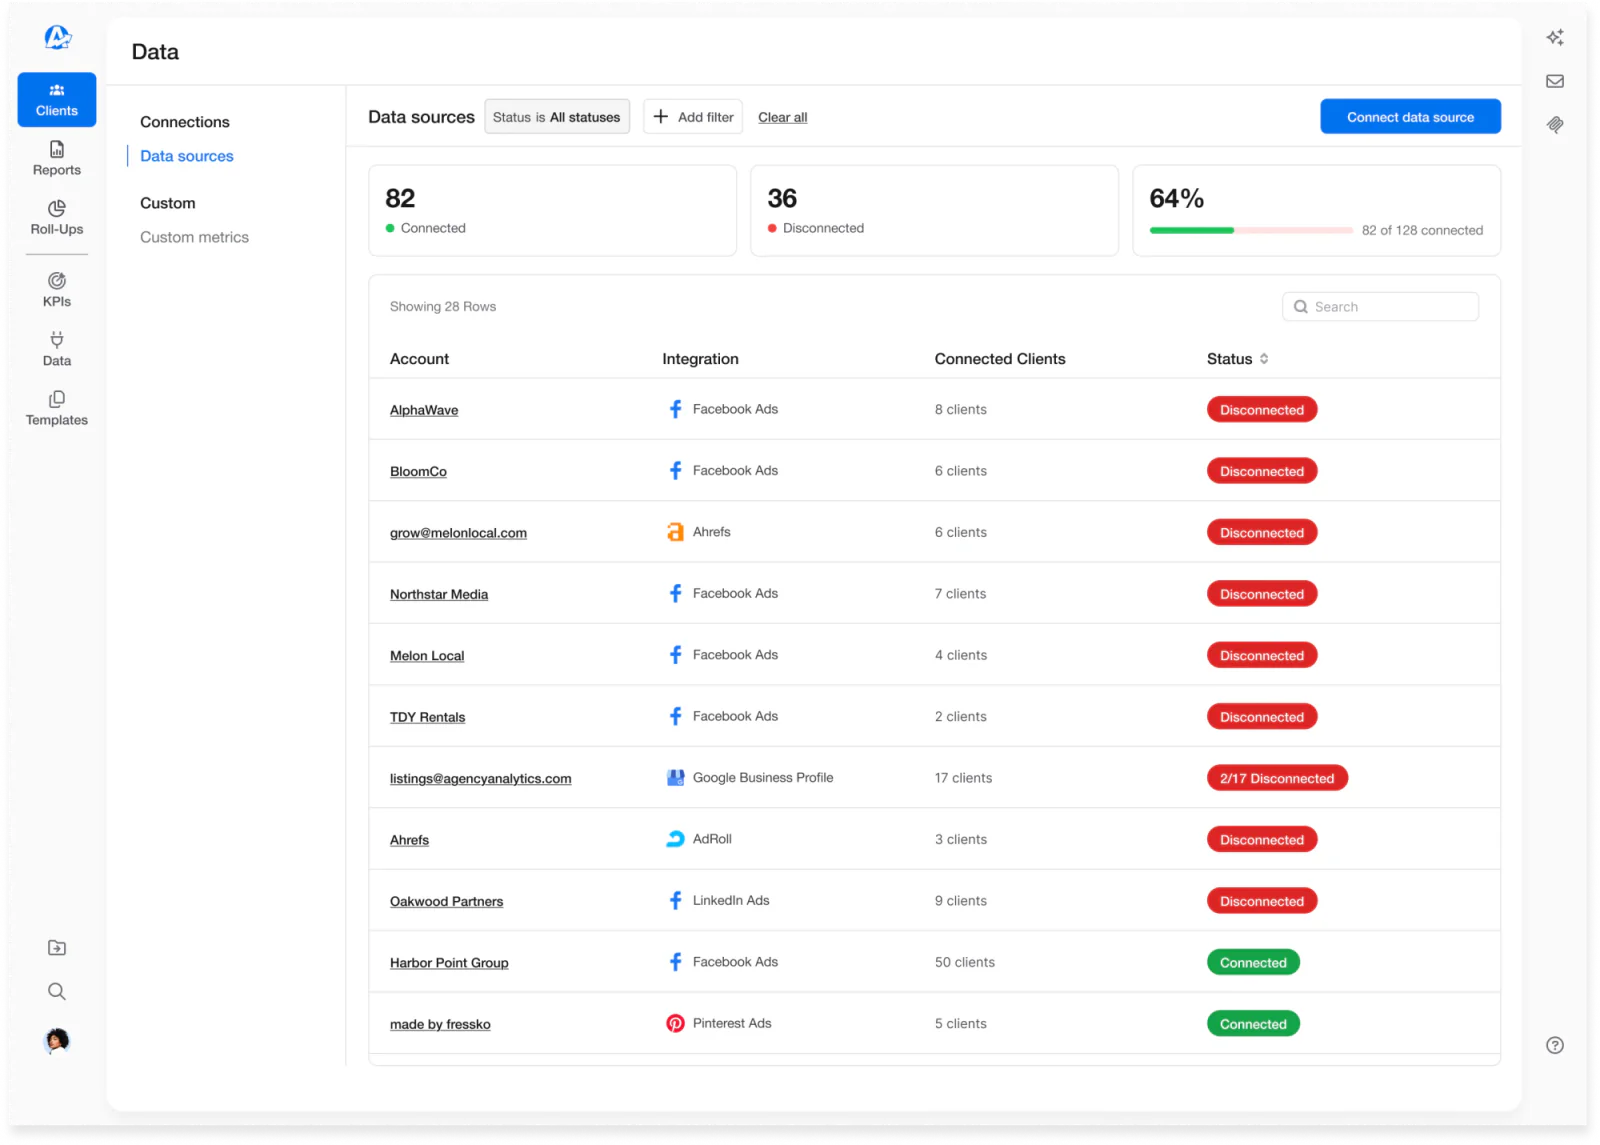Click Facebook icon in Harbor Point Group row

pos(676,962)
